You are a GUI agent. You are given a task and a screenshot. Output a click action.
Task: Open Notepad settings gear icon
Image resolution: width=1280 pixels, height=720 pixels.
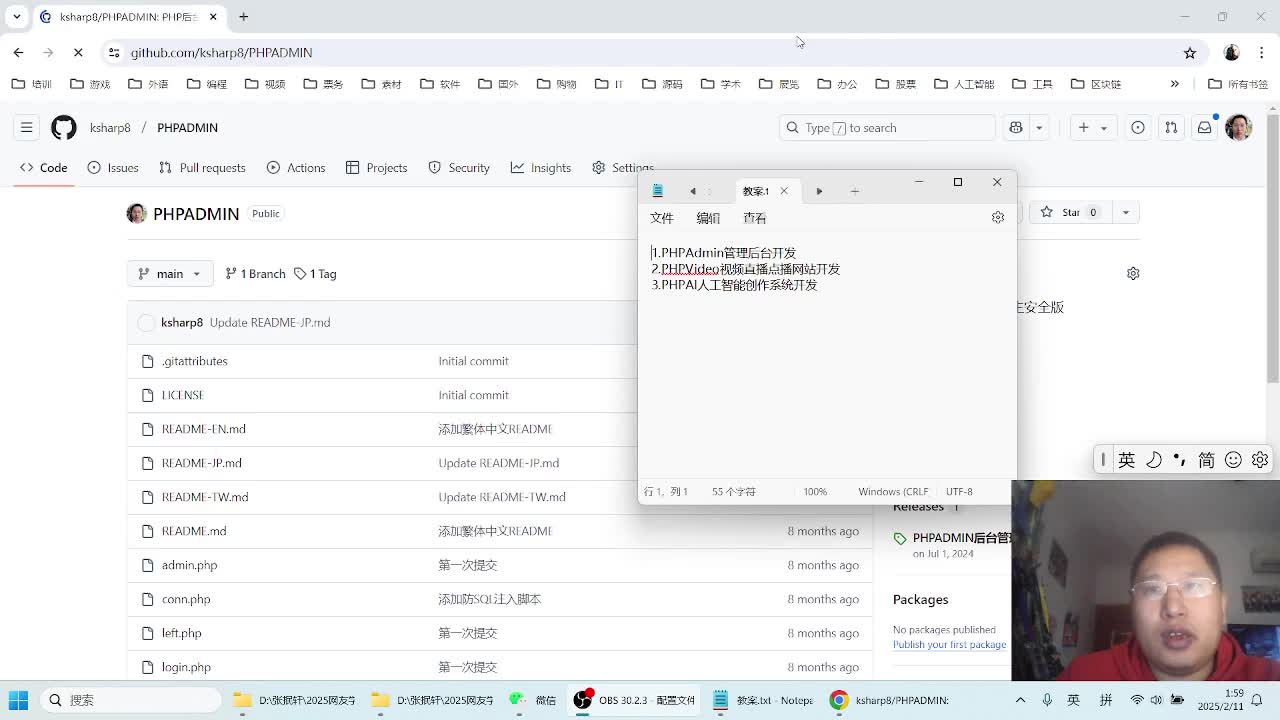[997, 217]
